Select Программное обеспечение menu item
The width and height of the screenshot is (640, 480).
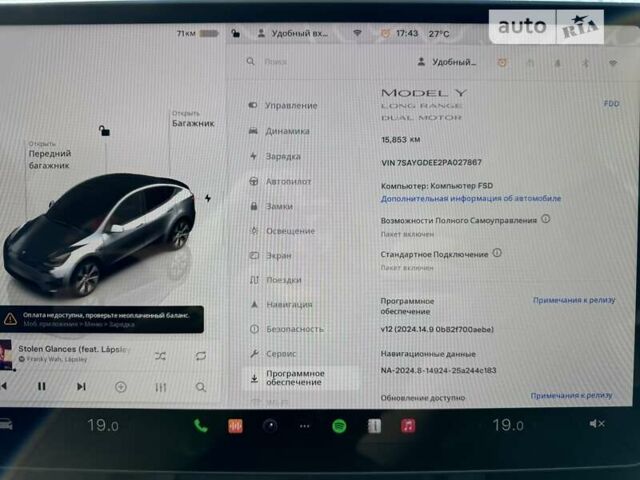click(x=302, y=378)
